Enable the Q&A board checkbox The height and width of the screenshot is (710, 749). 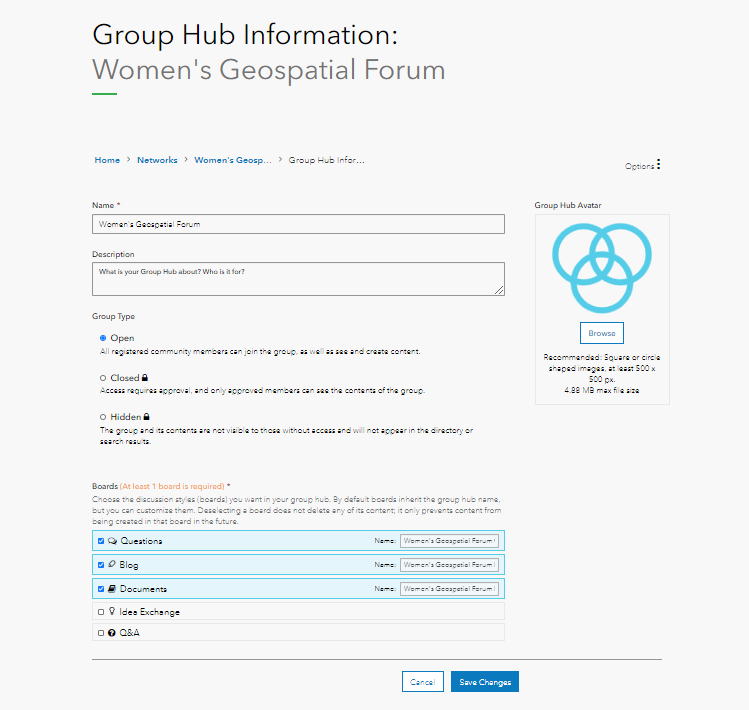coord(101,633)
